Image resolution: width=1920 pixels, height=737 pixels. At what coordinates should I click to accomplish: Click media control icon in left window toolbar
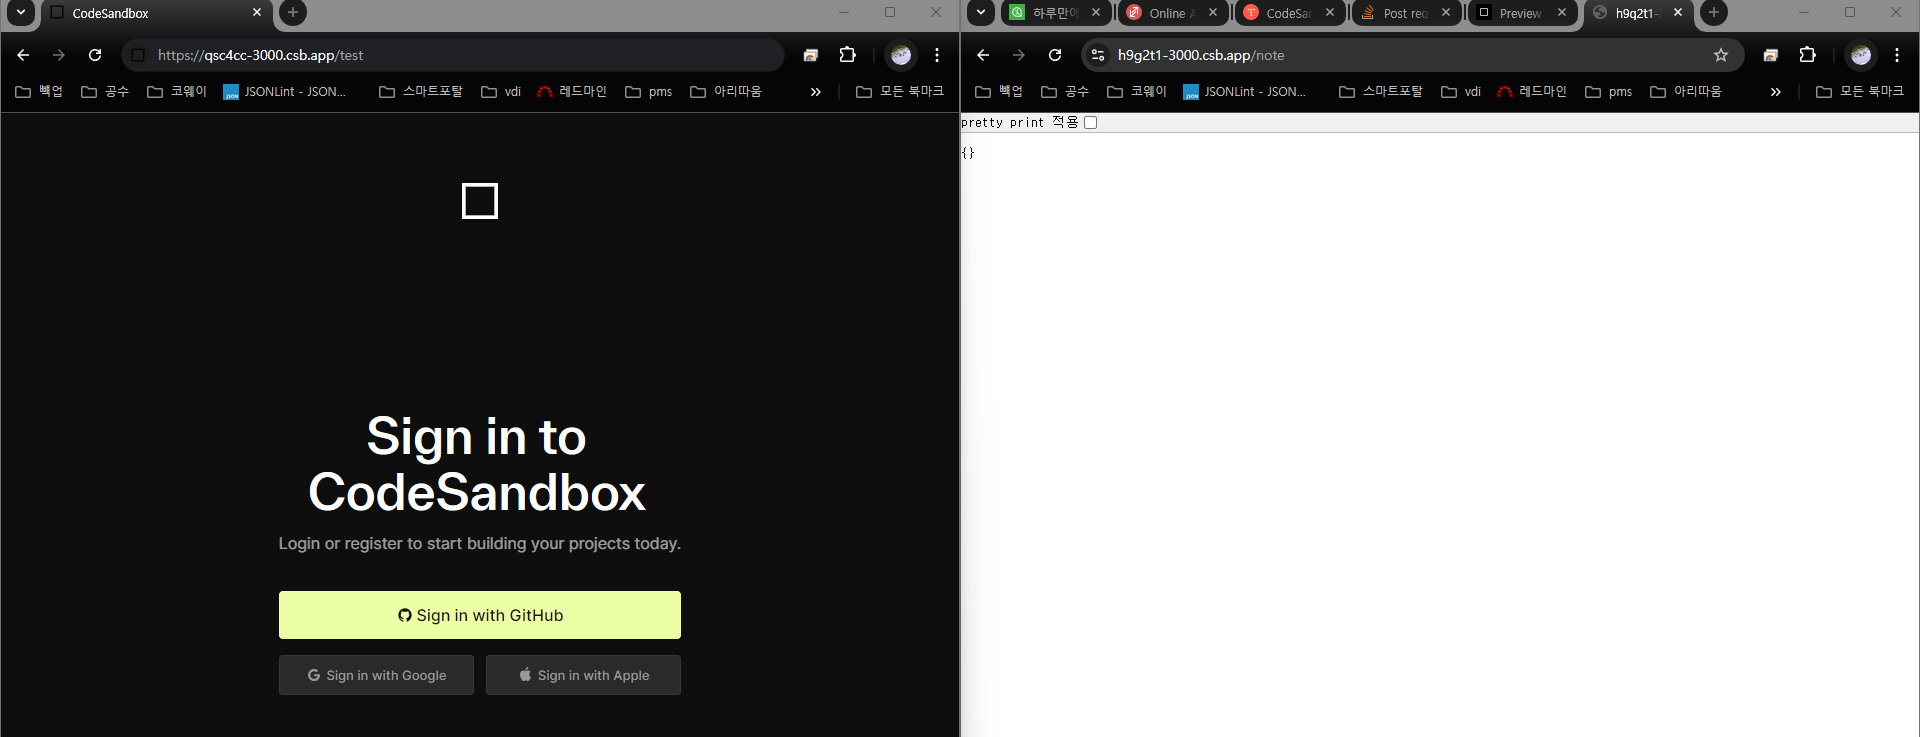pyautogui.click(x=811, y=55)
